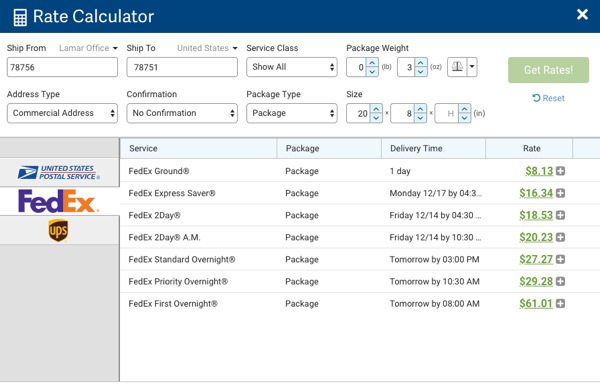
Task: Open the Lamar Office ship-from dropdown
Action: (x=88, y=48)
